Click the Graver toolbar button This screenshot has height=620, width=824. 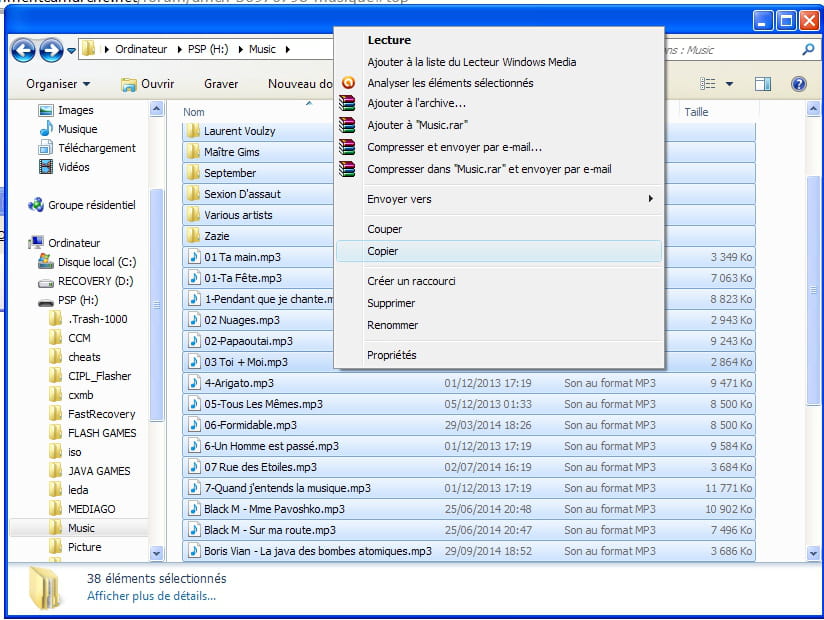(221, 84)
